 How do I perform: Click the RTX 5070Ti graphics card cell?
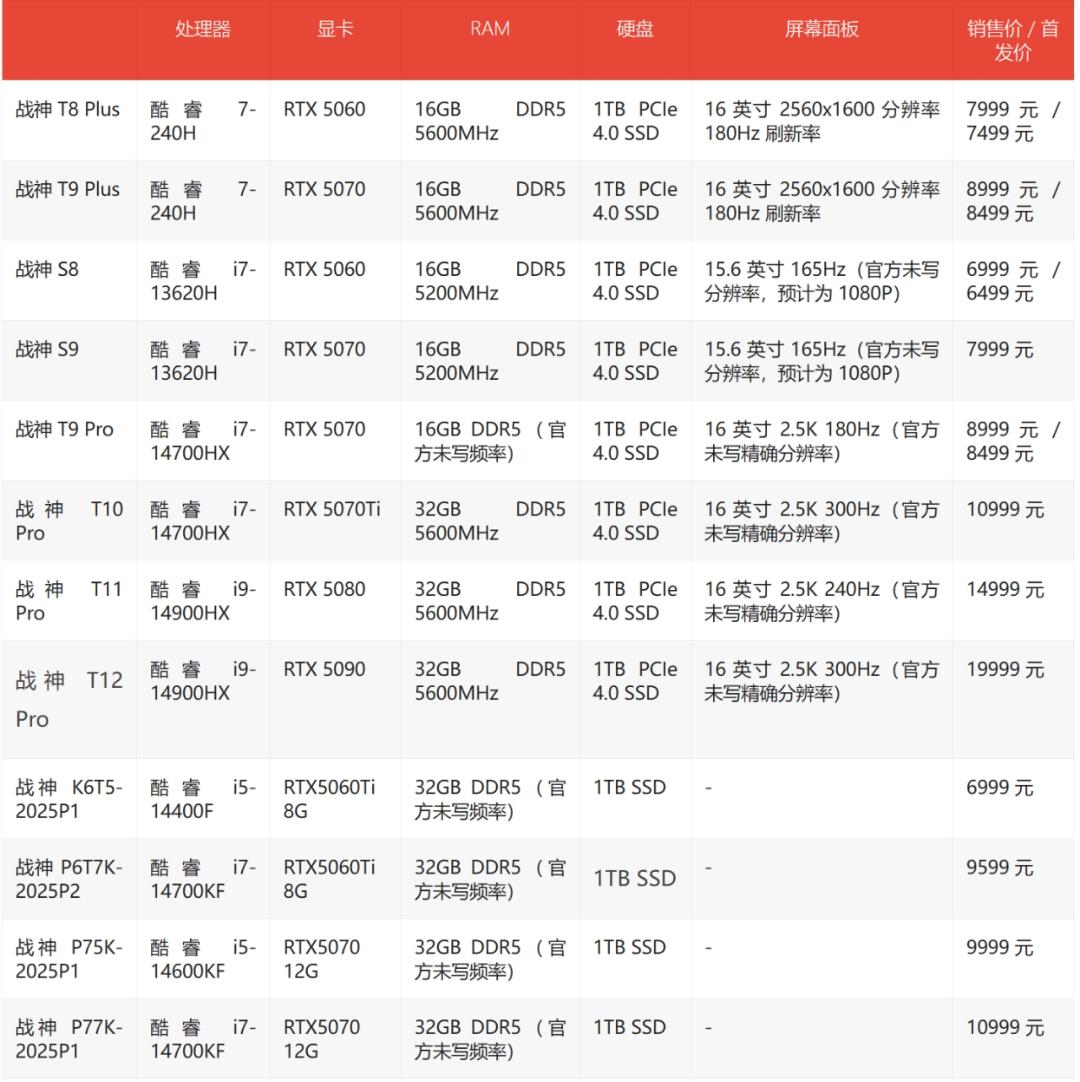click(332, 509)
